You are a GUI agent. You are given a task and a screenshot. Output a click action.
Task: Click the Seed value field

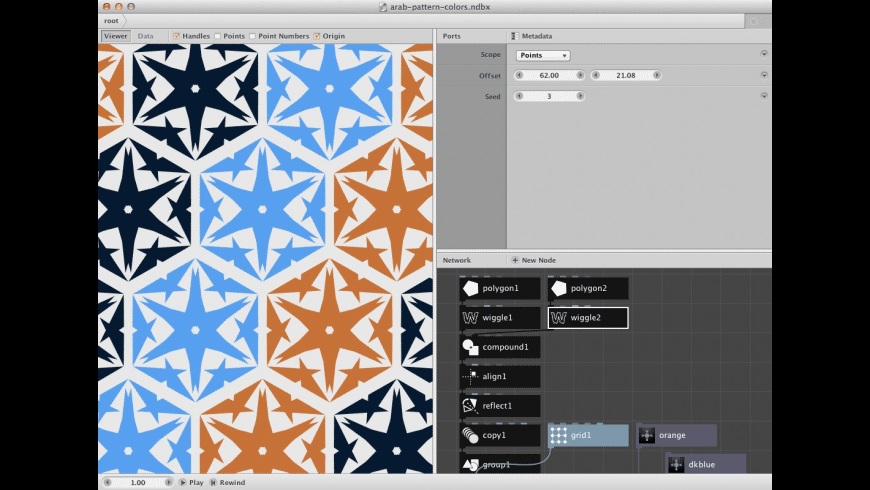pyautogui.click(x=549, y=97)
